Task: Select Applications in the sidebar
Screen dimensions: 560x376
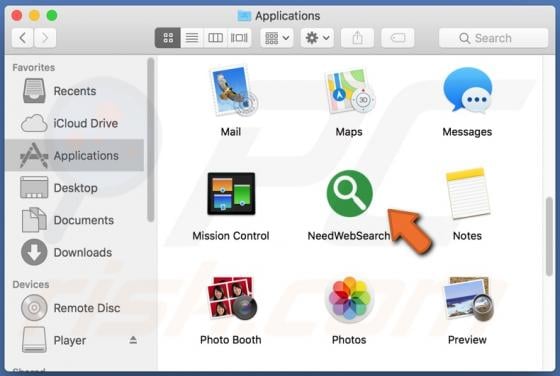Action: [x=74, y=155]
